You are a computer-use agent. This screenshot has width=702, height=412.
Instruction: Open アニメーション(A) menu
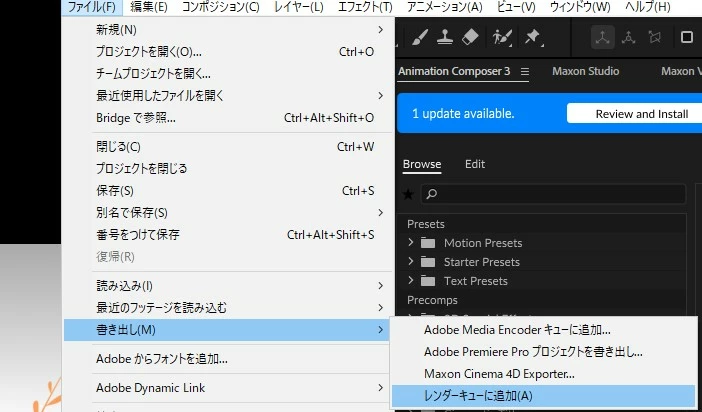(x=445, y=7)
